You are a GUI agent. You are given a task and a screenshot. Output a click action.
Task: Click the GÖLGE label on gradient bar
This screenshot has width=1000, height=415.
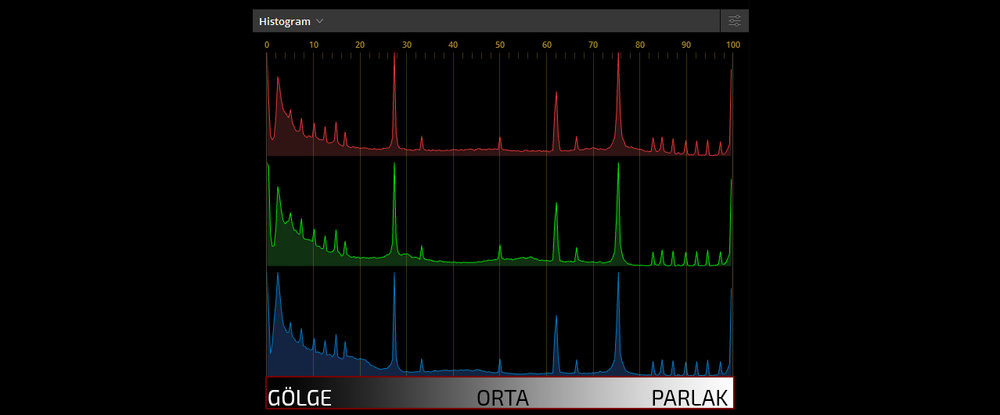point(300,398)
